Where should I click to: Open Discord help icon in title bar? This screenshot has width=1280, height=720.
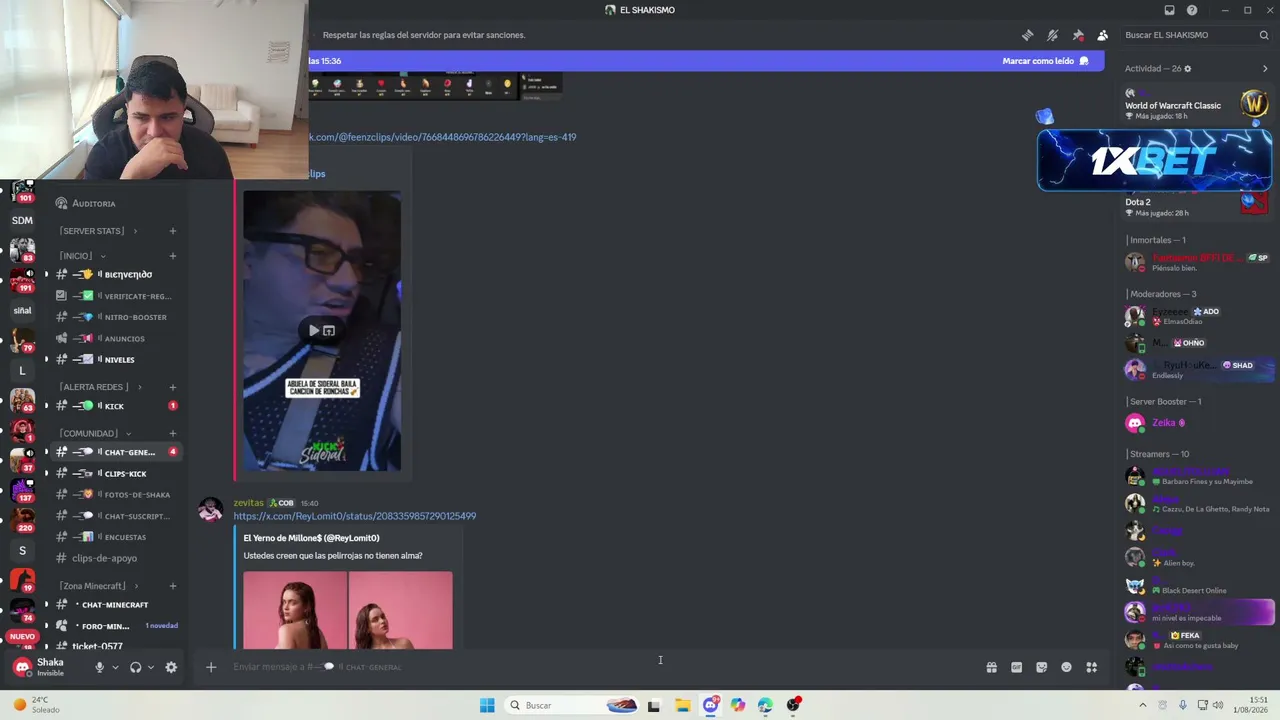[x=1192, y=10]
